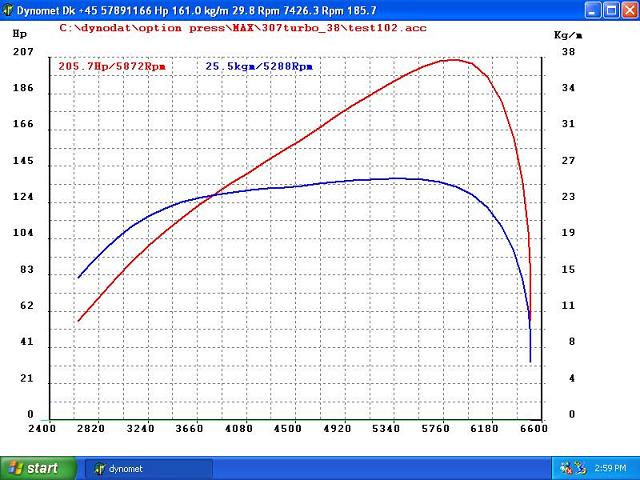Close the Dynomet window
Screen dimensions: 640x480
coord(628,9)
